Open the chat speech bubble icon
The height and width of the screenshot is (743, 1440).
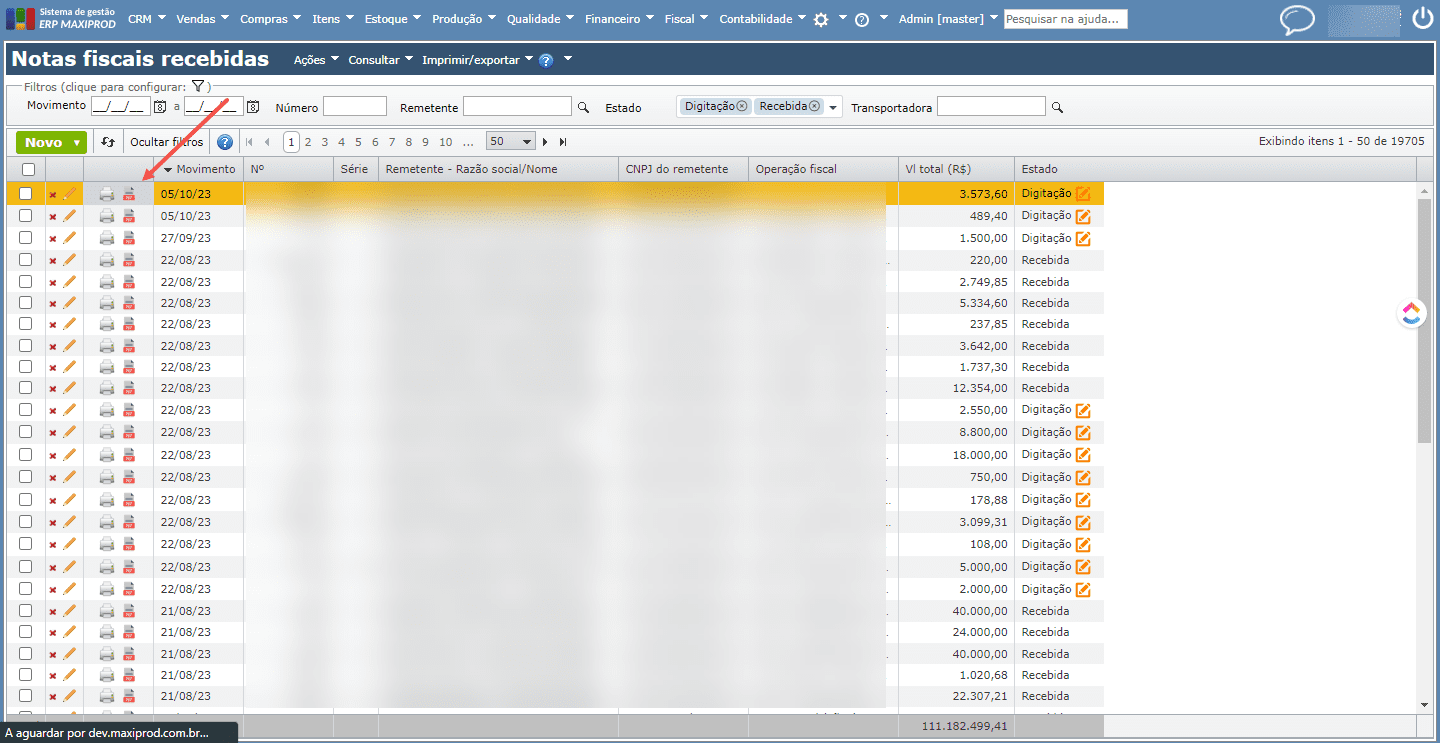pyautogui.click(x=1297, y=20)
